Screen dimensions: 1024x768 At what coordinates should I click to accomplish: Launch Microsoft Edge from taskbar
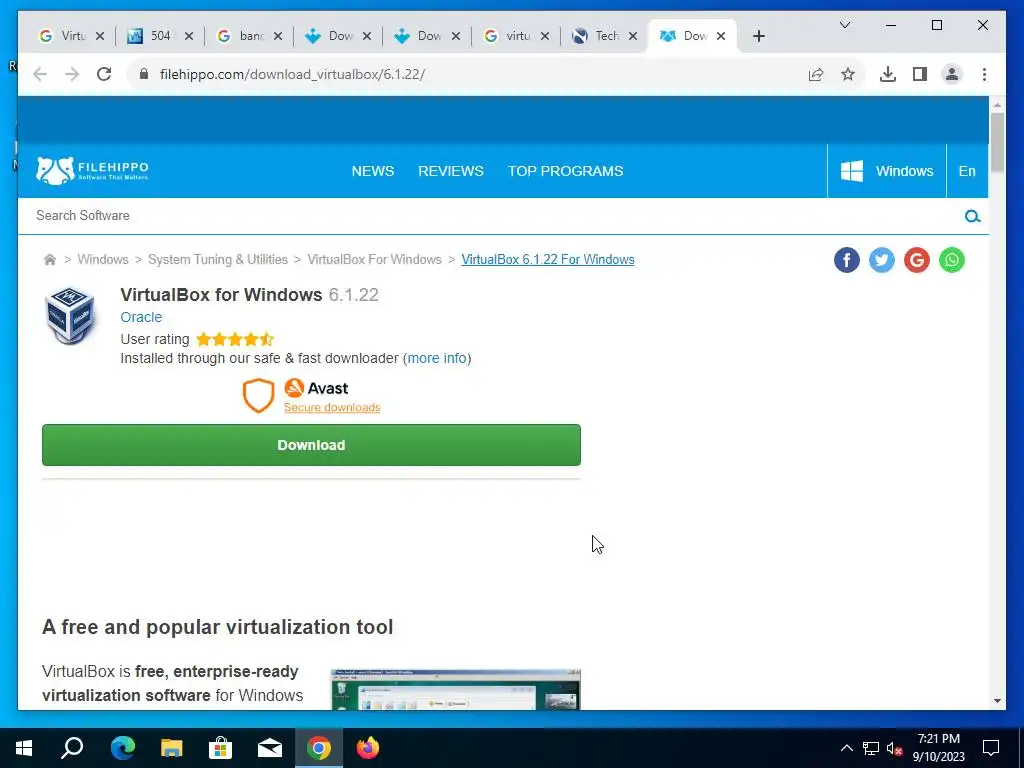click(122, 748)
